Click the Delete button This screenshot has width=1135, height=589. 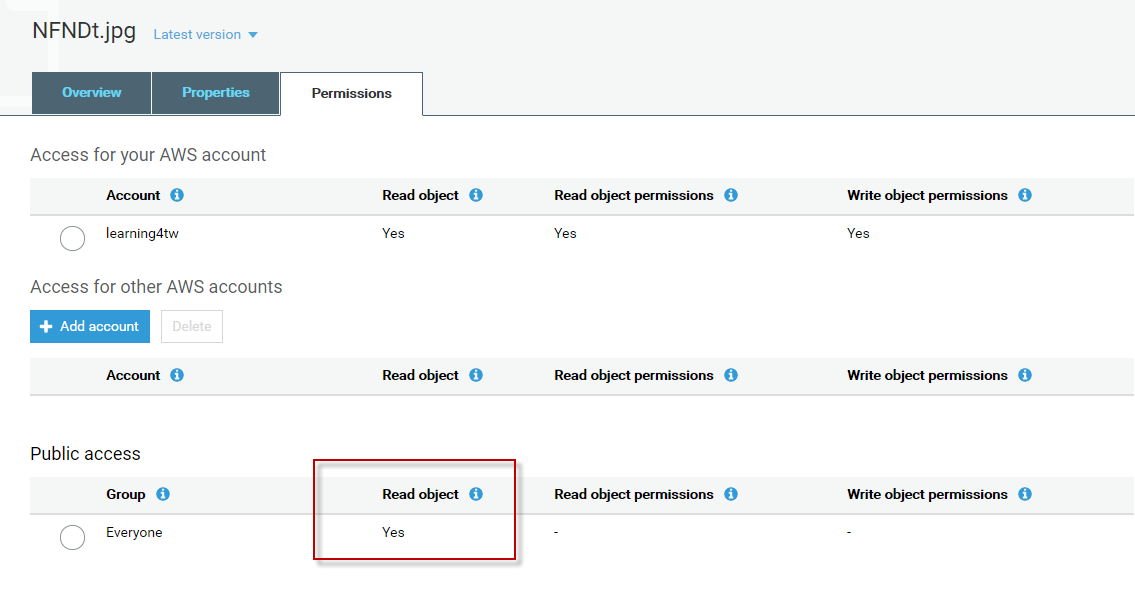click(192, 326)
